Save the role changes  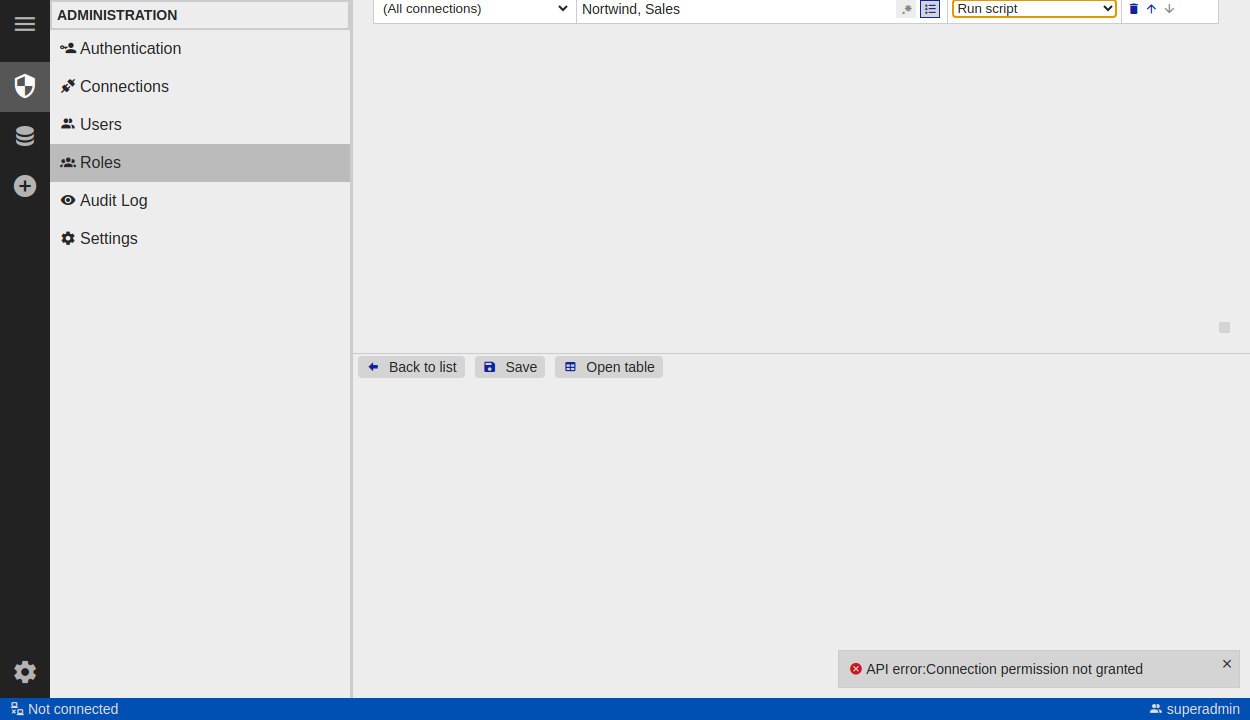(x=510, y=367)
